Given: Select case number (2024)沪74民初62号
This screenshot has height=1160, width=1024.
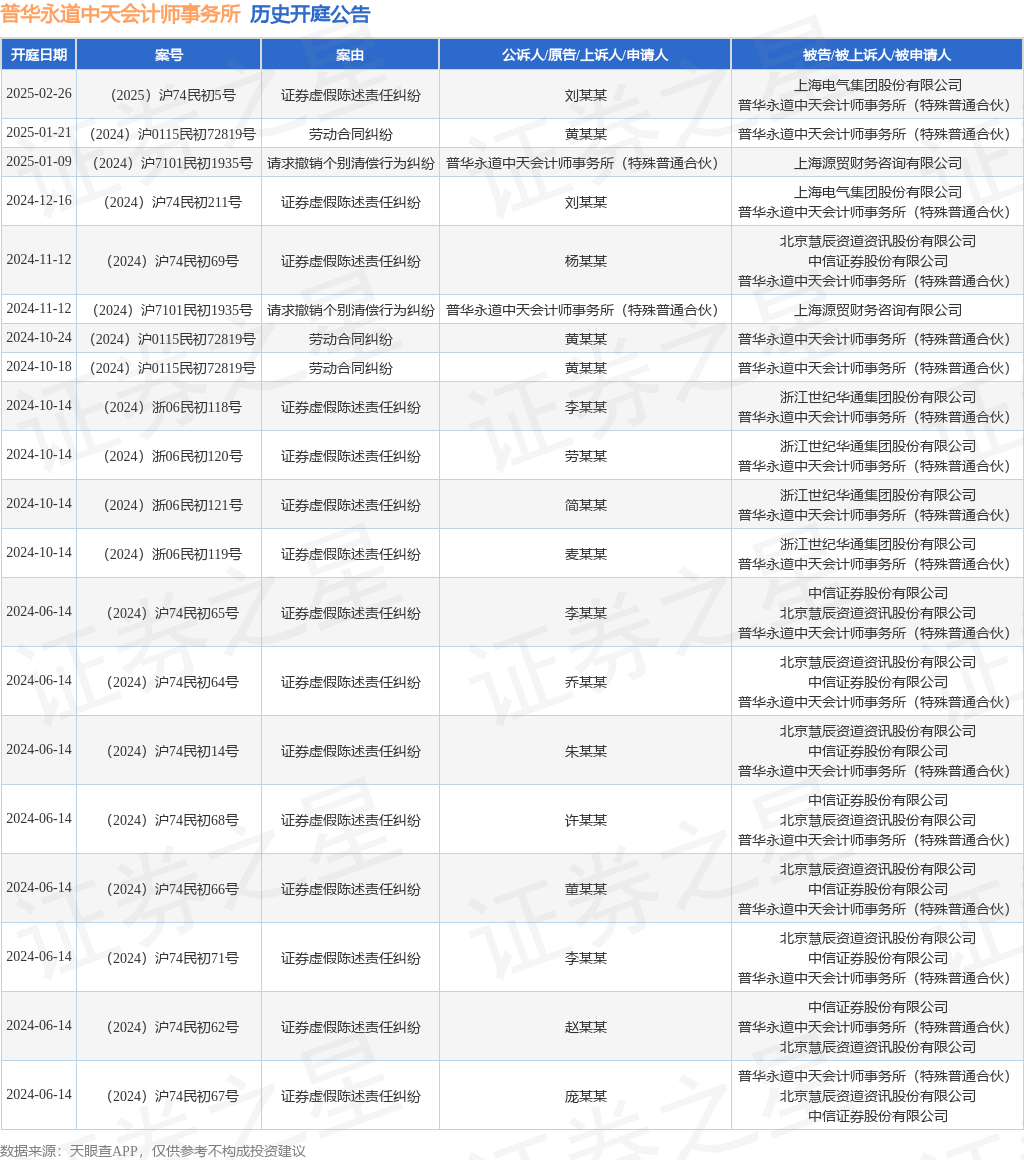Looking at the screenshot, I should 169,1028.
